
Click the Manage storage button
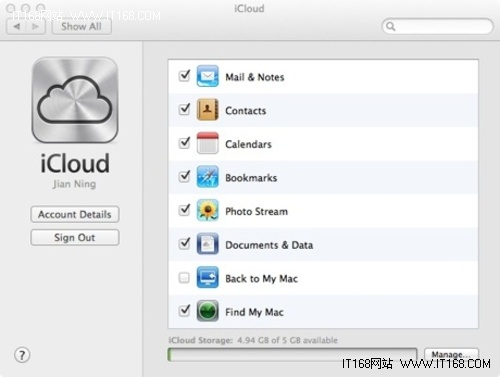pyautogui.click(x=451, y=354)
